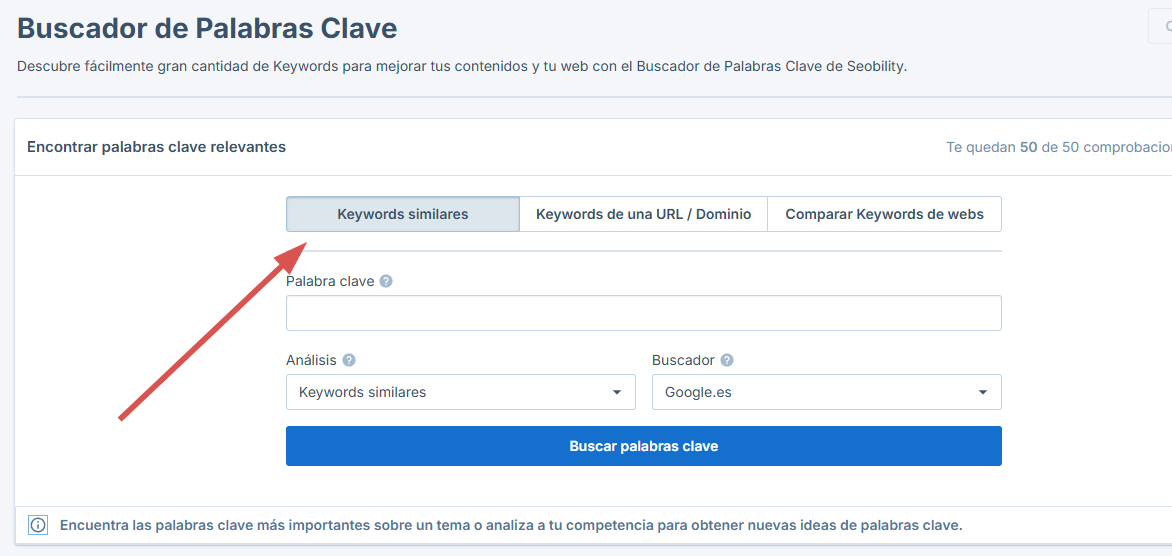Click the Encuentra las palabras clave tip text
The image size is (1172, 556).
coord(511,525)
